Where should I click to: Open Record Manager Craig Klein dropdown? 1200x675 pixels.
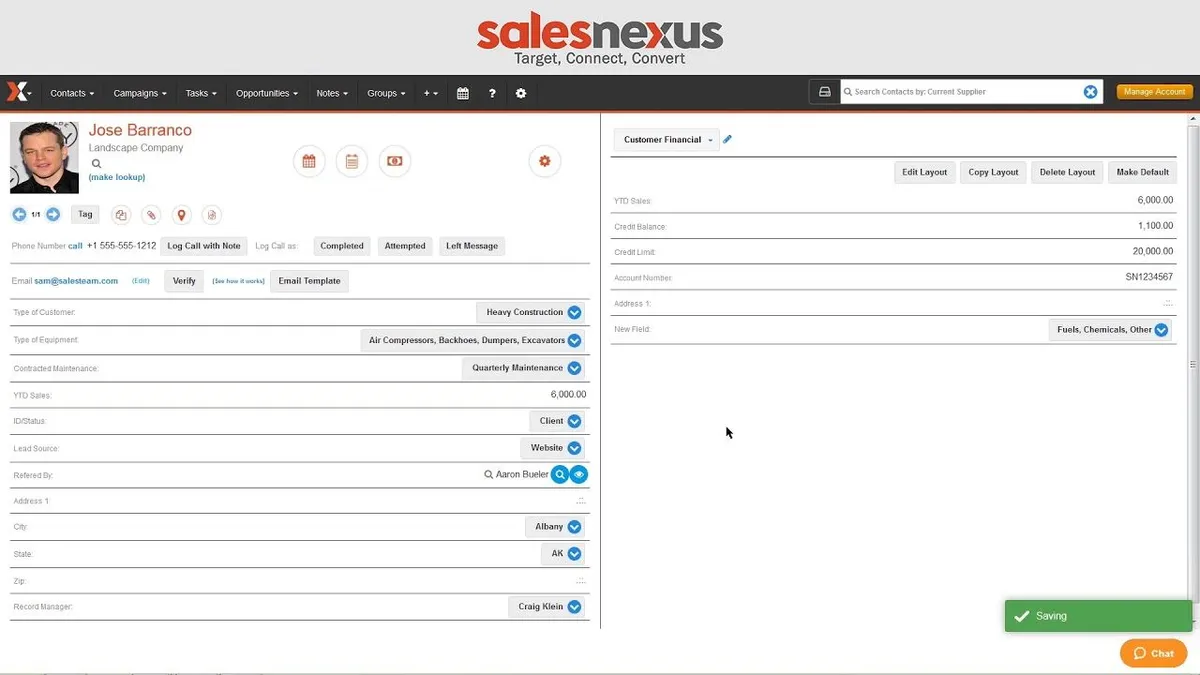tap(547, 606)
